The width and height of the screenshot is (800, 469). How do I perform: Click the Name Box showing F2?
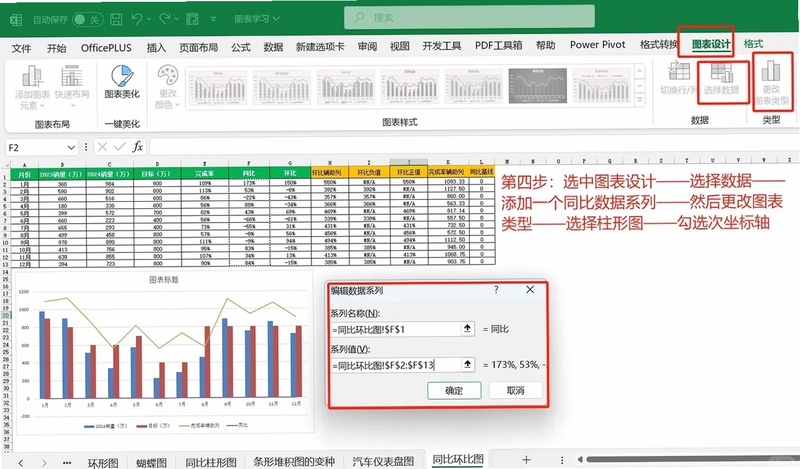coord(36,147)
